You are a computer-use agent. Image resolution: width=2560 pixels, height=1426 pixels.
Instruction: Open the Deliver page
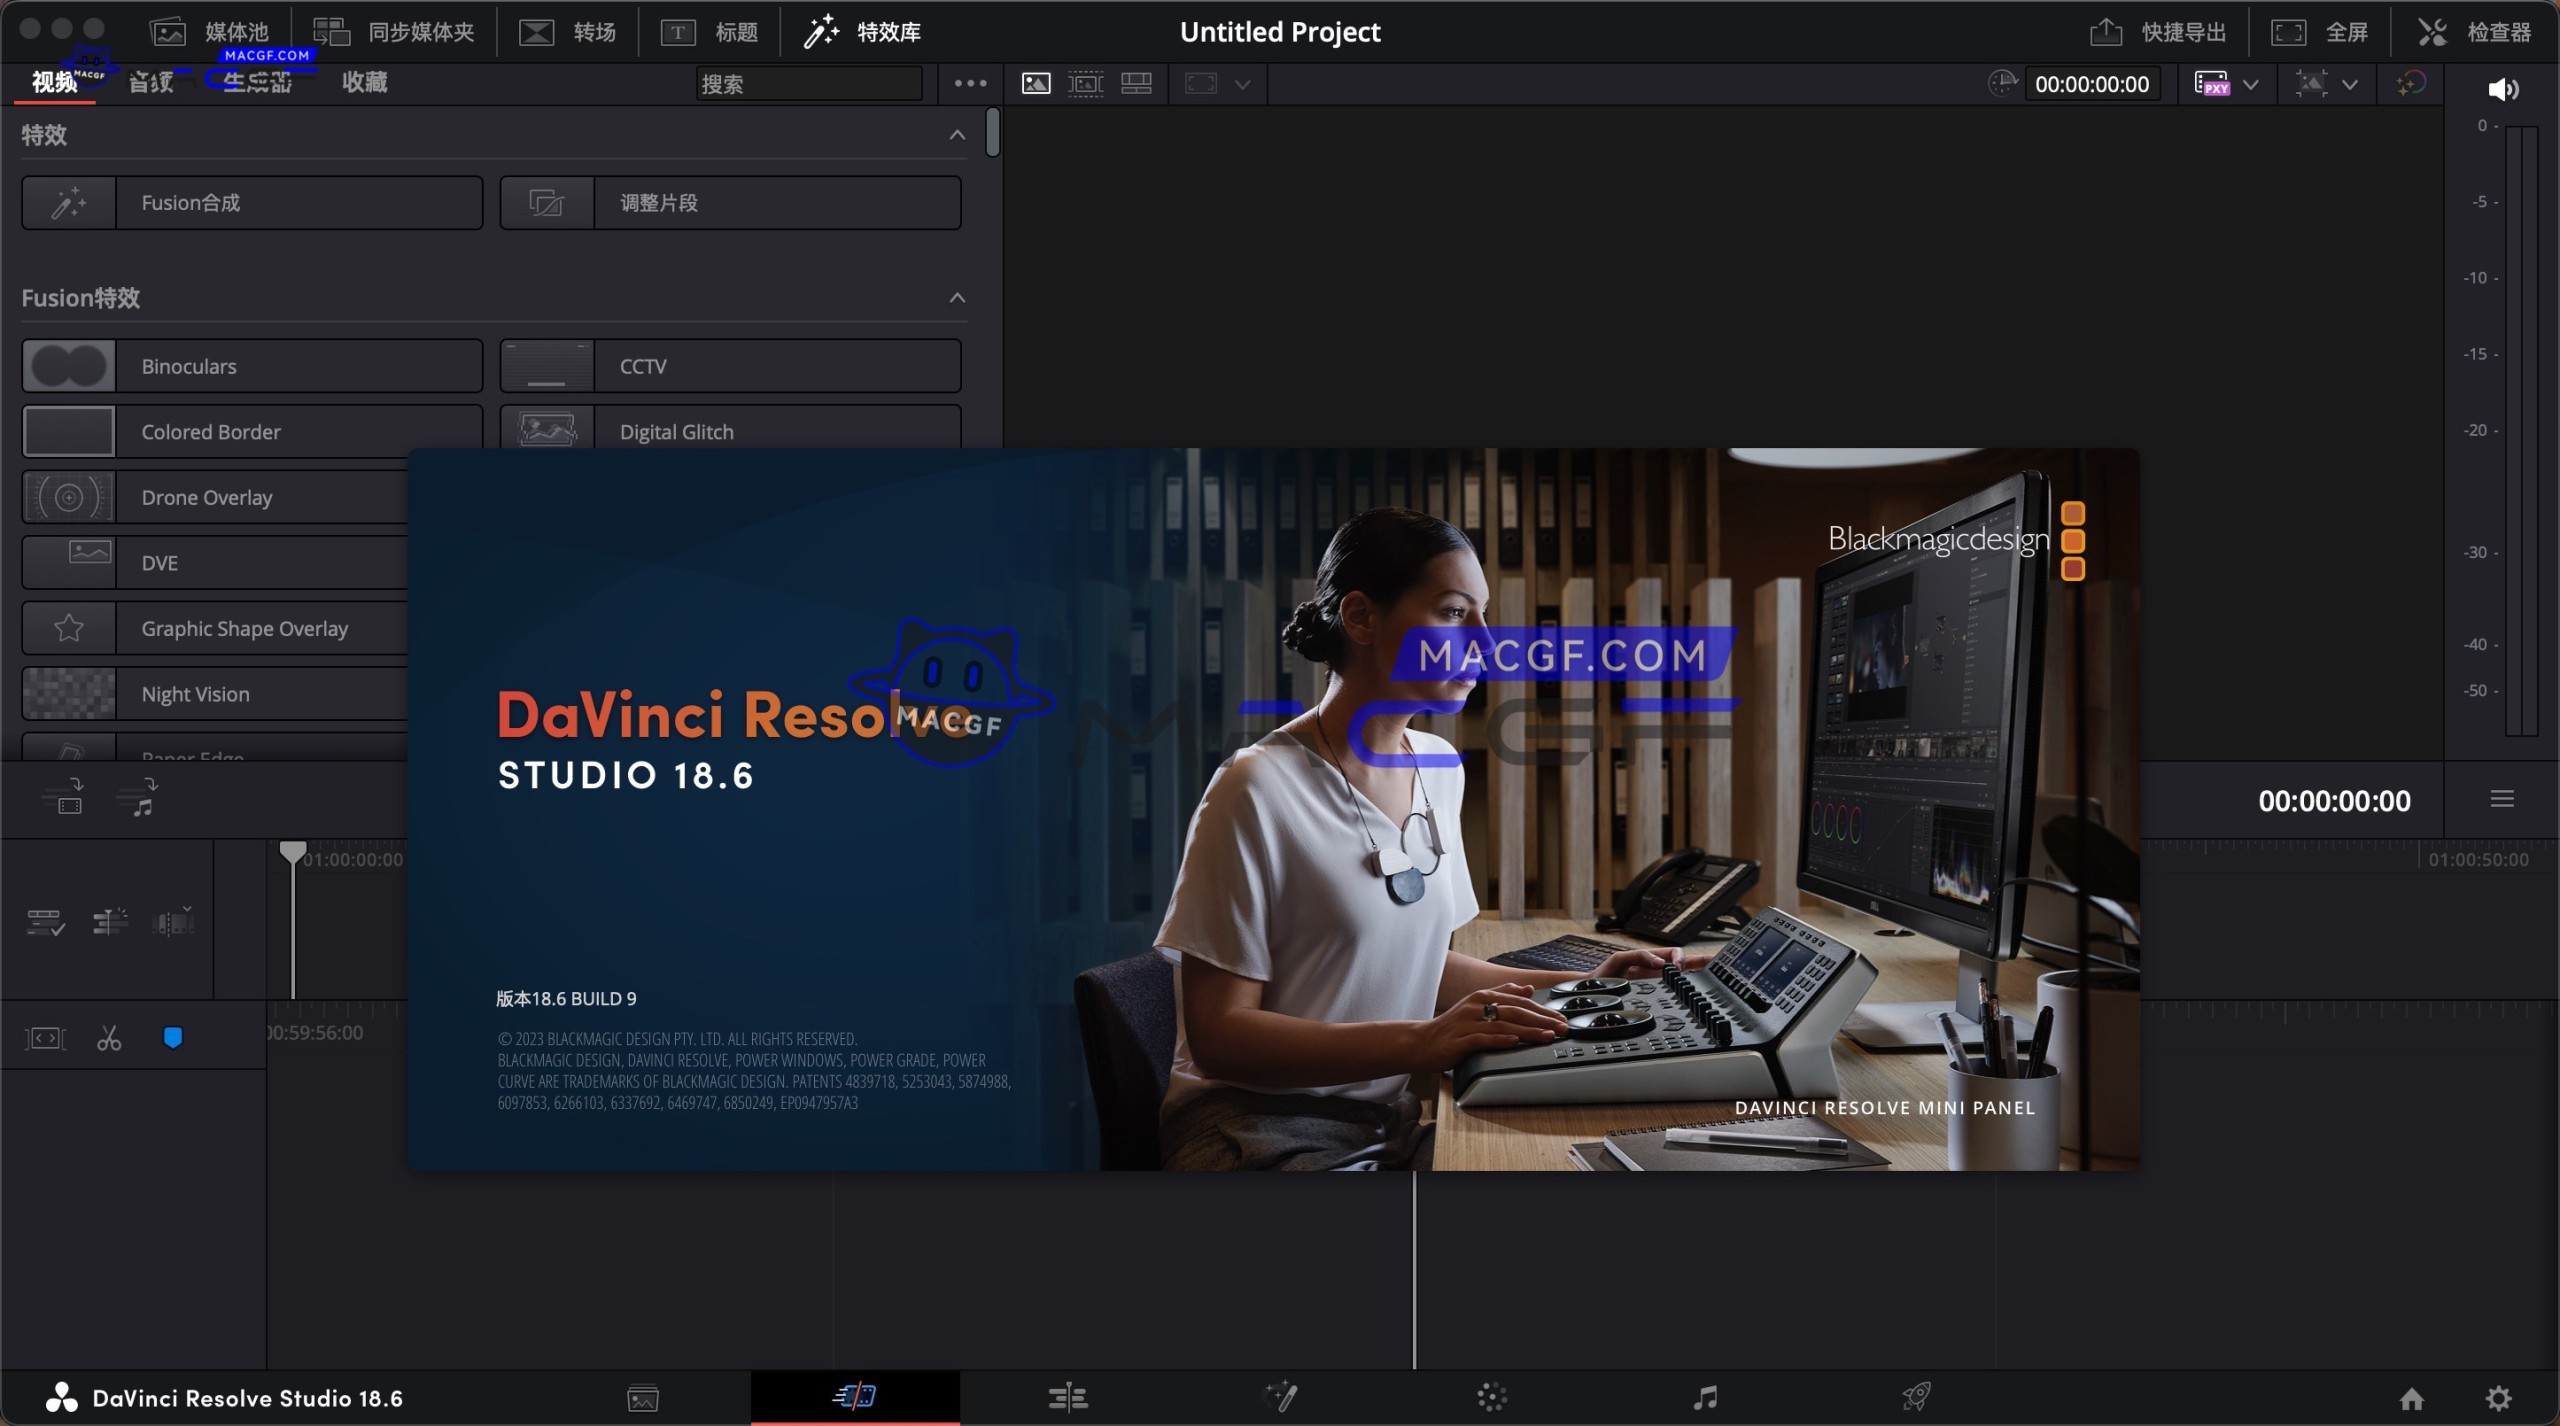[x=1918, y=1397]
